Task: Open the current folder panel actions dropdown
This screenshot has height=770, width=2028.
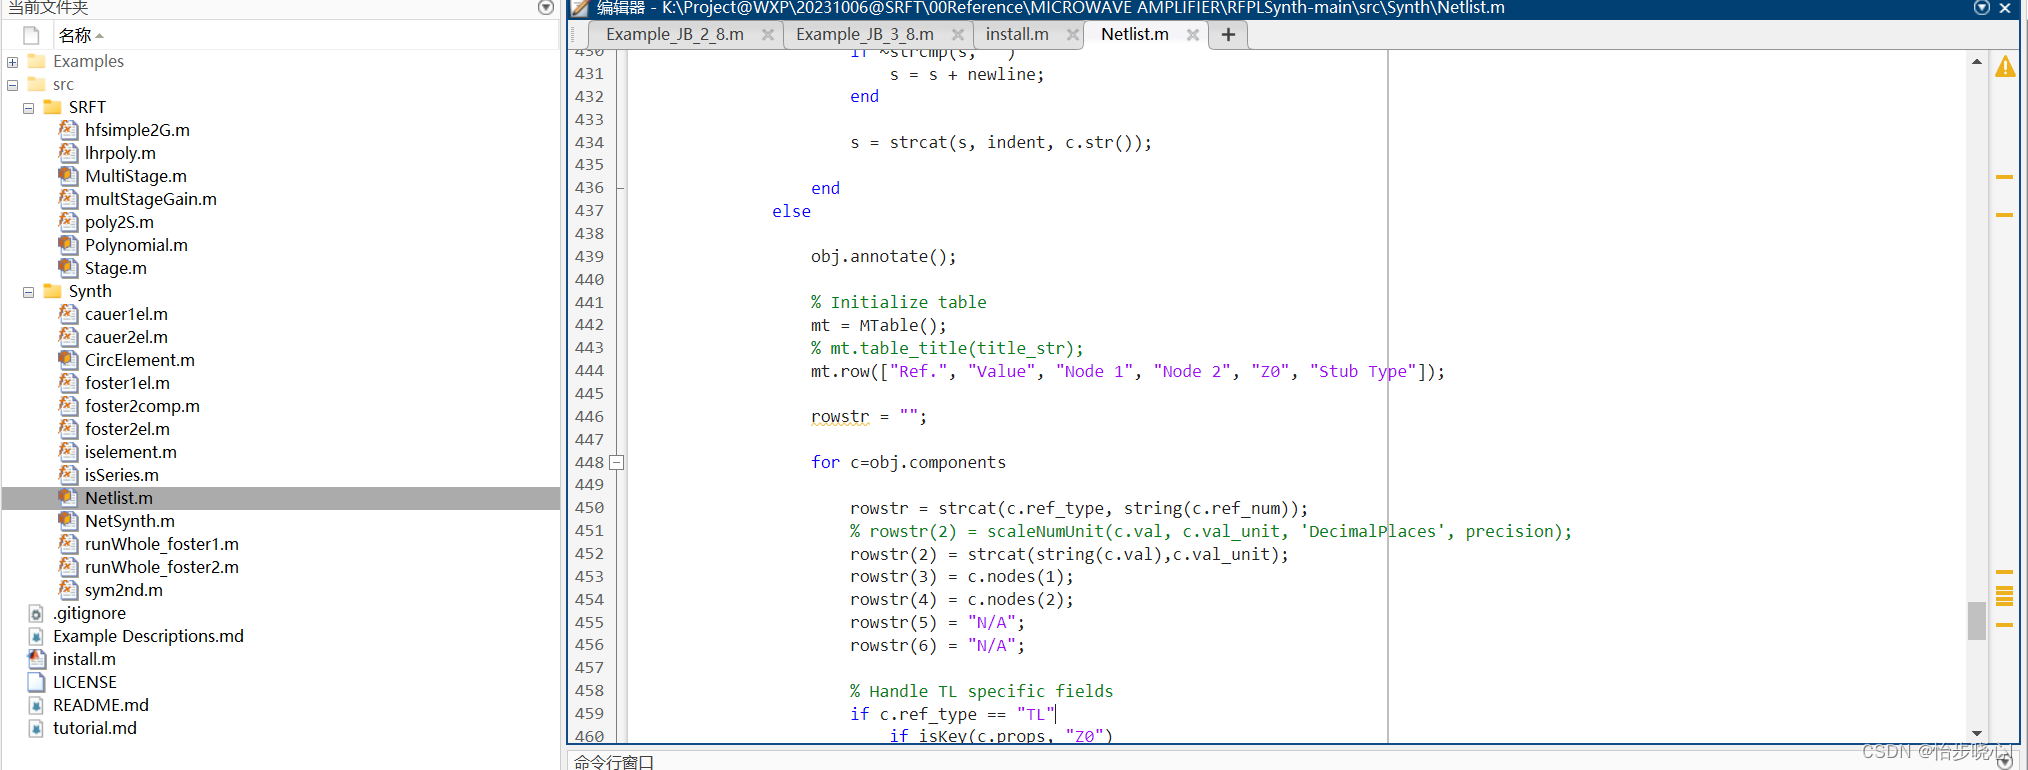Action: tap(546, 7)
